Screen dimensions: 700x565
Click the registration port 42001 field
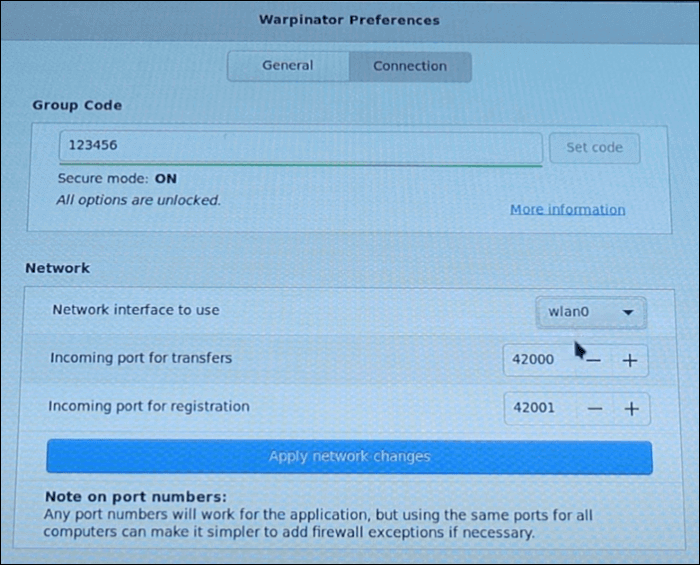coord(540,408)
